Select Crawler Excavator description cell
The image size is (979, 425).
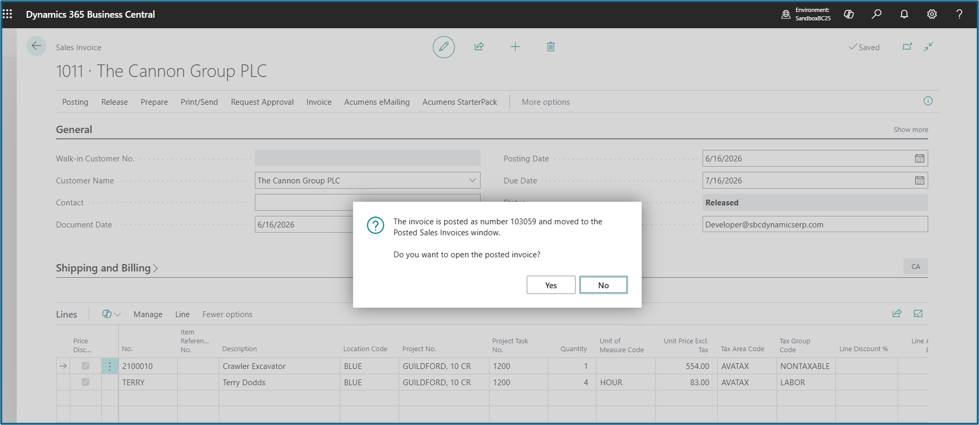pyautogui.click(x=279, y=366)
